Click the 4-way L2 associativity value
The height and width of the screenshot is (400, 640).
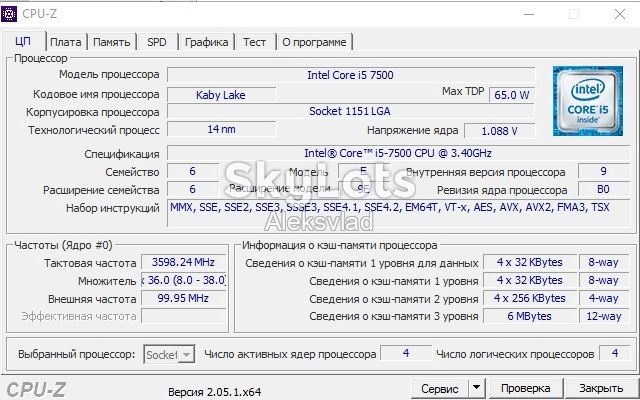604,298
